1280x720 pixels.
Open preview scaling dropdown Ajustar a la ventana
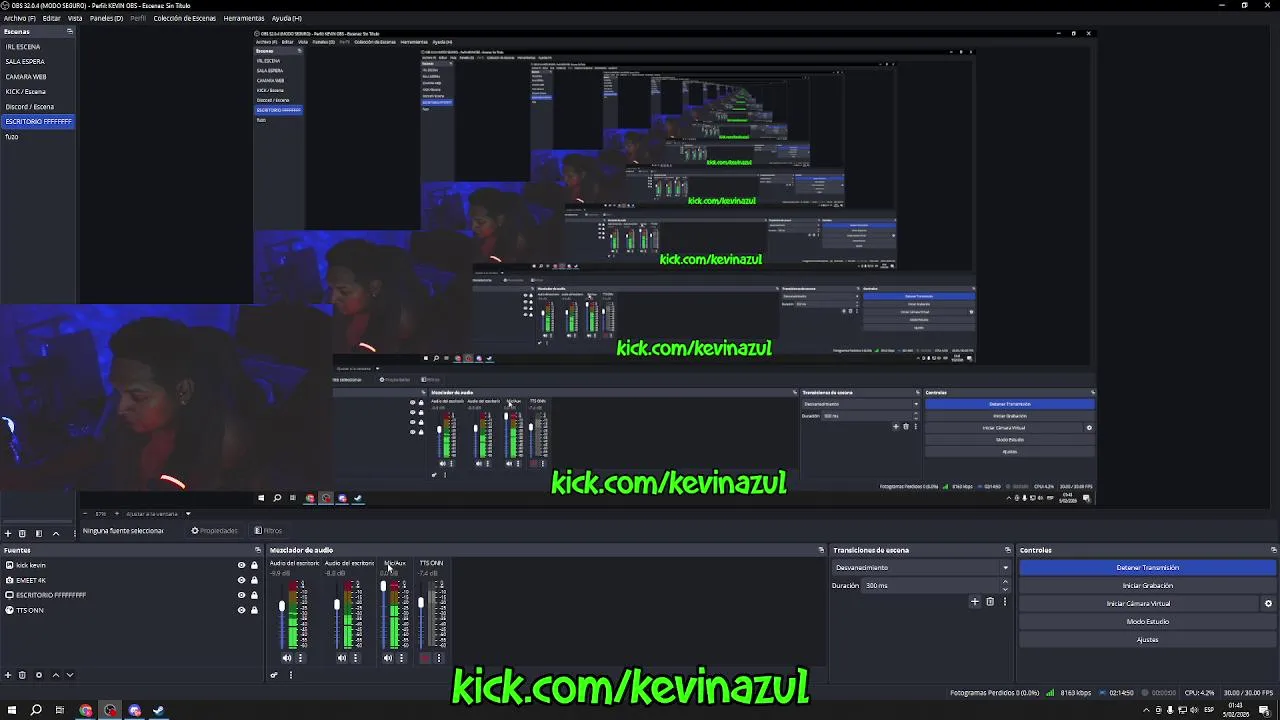pos(158,514)
